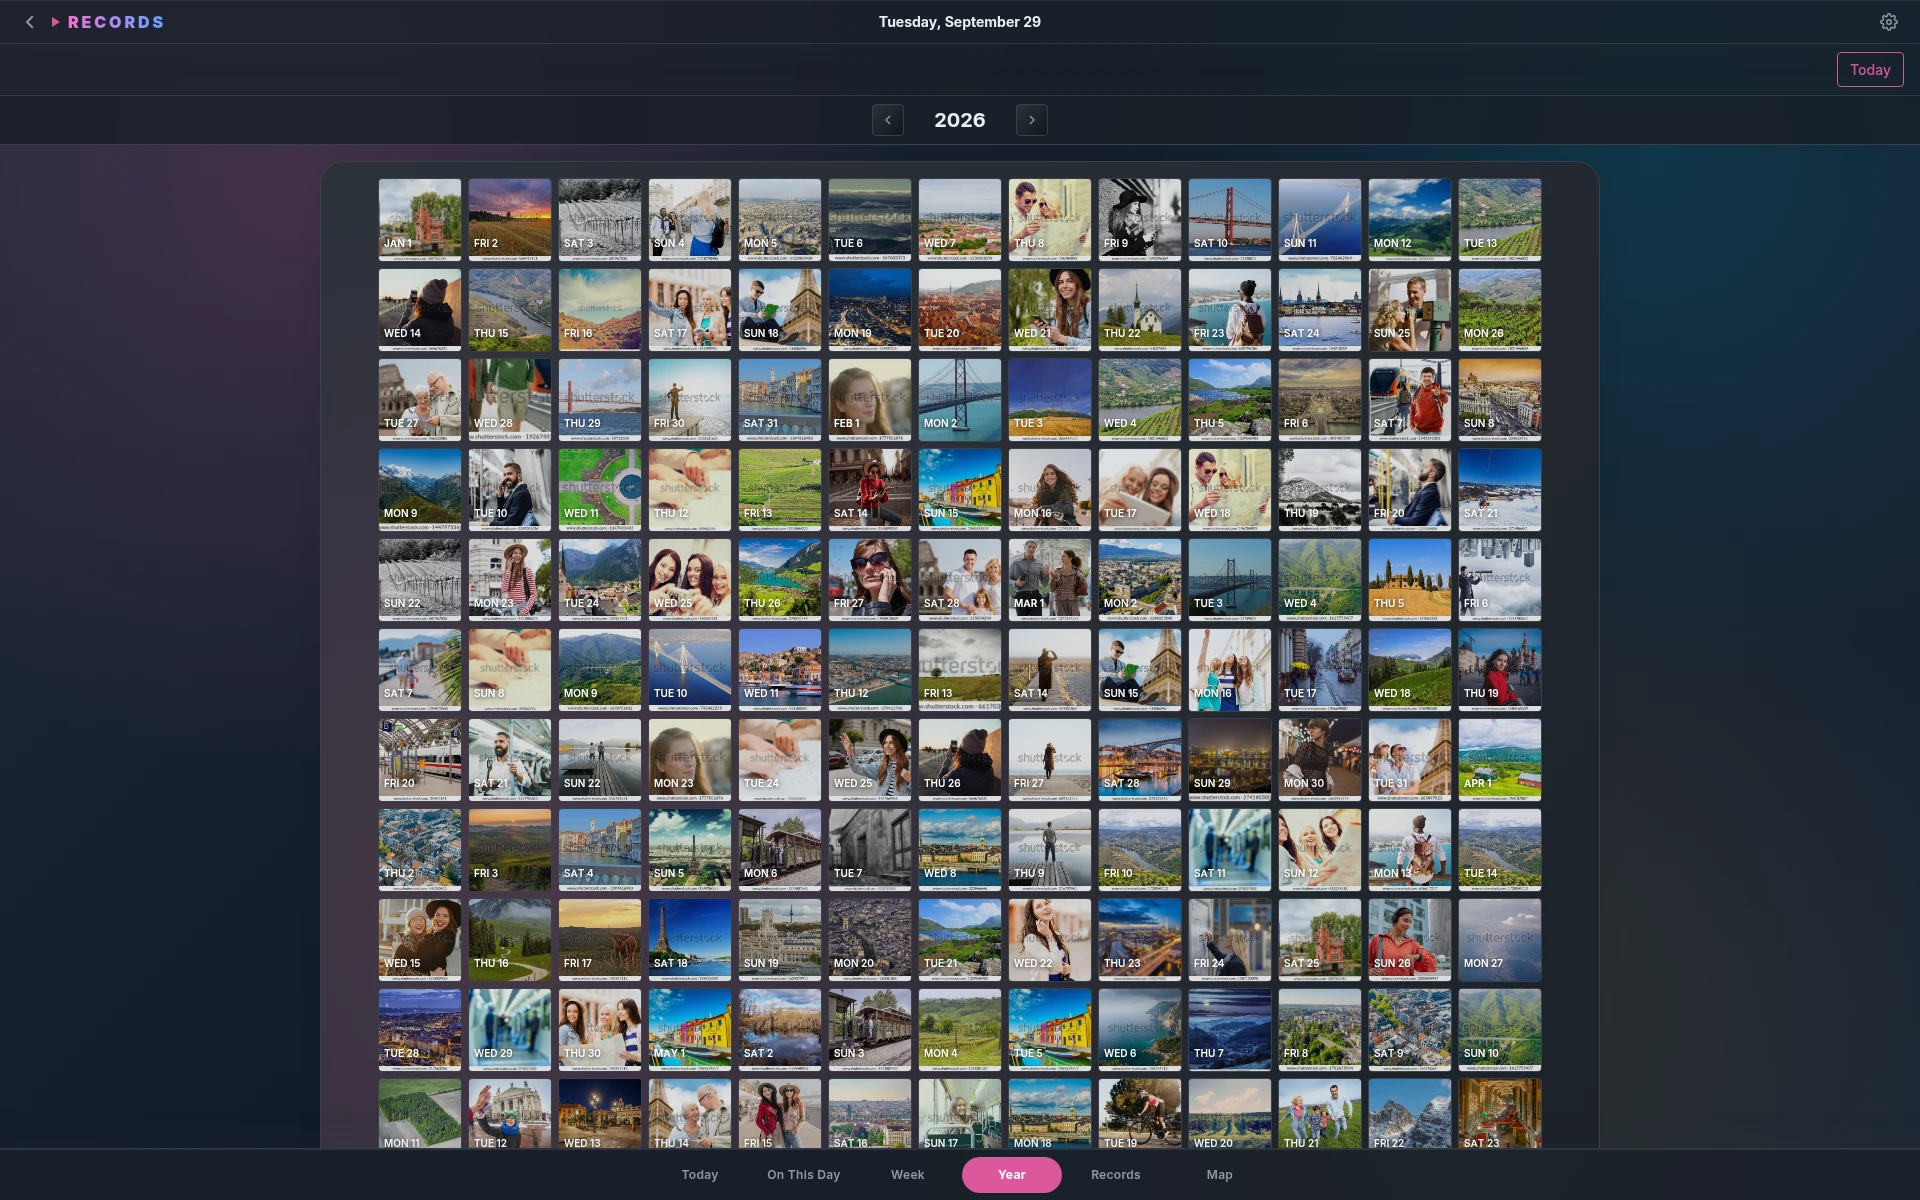This screenshot has height=1200, width=1920.
Task: Open the settings gear icon
Action: coord(1888,22)
